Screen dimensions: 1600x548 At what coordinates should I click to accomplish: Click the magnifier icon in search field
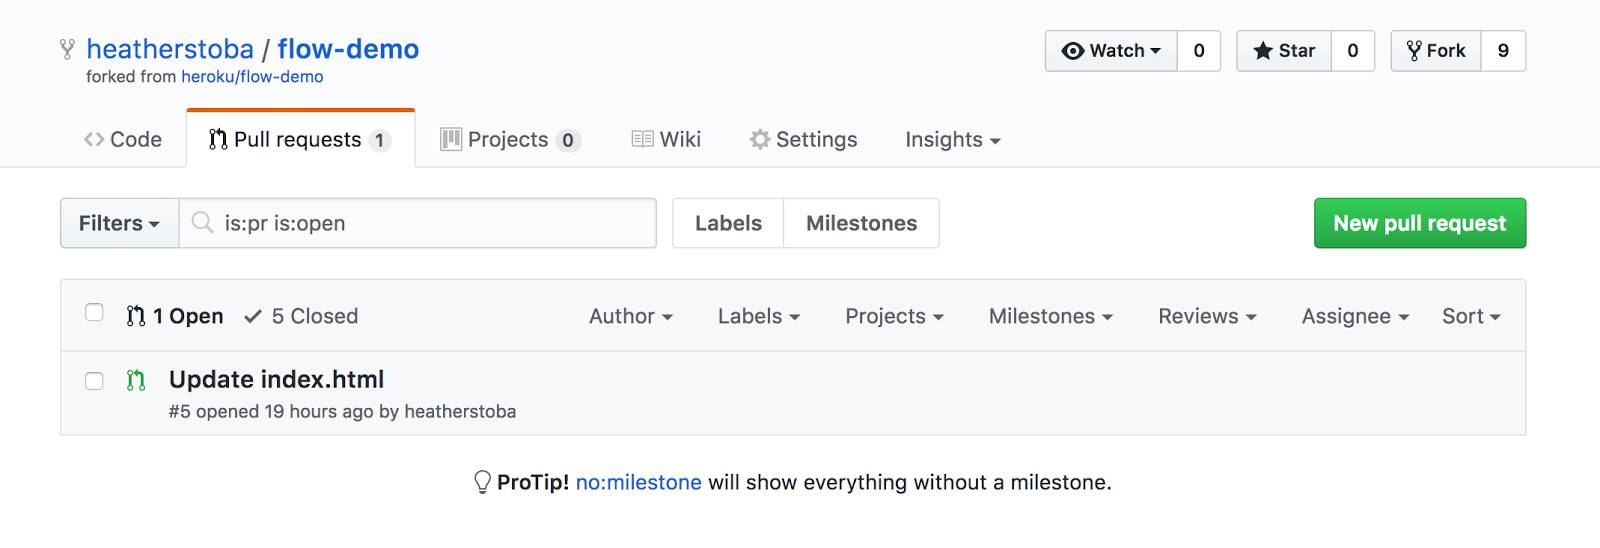point(203,222)
